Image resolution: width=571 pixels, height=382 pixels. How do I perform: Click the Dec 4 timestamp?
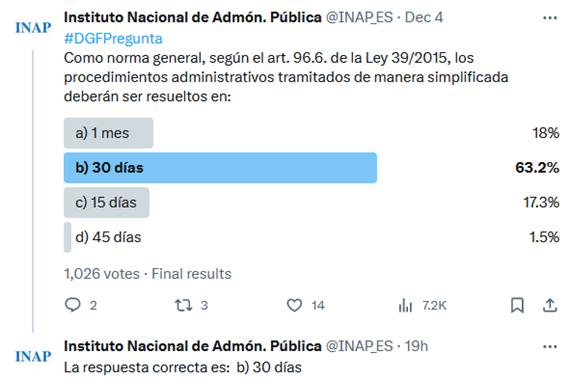pos(424,17)
